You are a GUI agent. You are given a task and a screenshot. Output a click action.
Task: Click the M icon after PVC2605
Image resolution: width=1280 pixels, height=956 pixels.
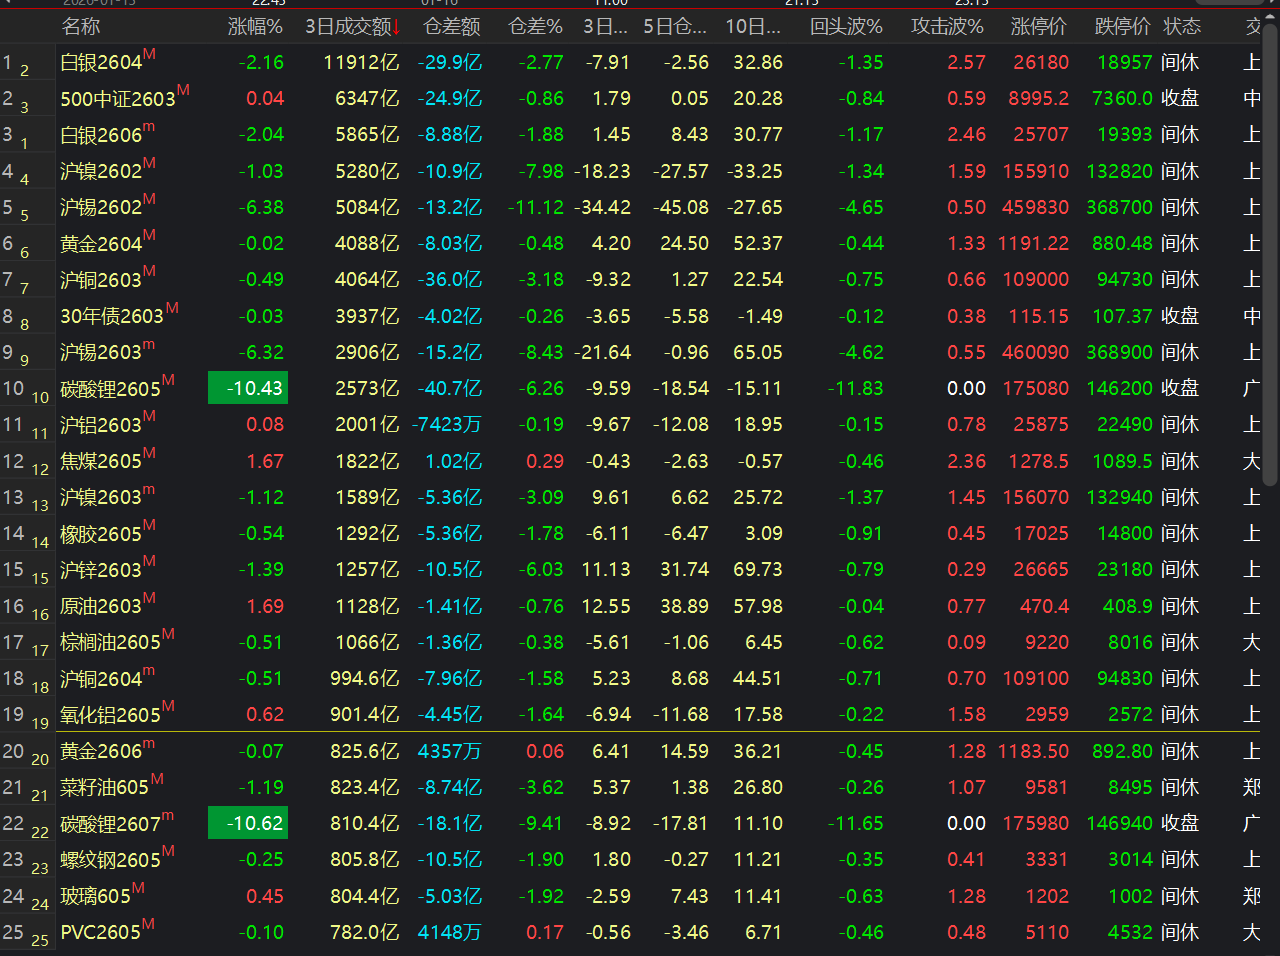[x=148, y=925]
